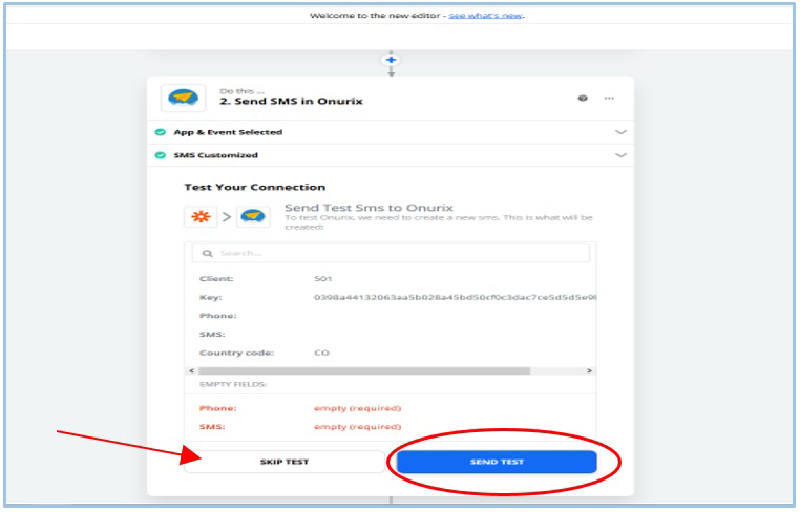Click the scrollbar left arrow
This screenshot has height=512, width=800.
pyautogui.click(x=191, y=371)
